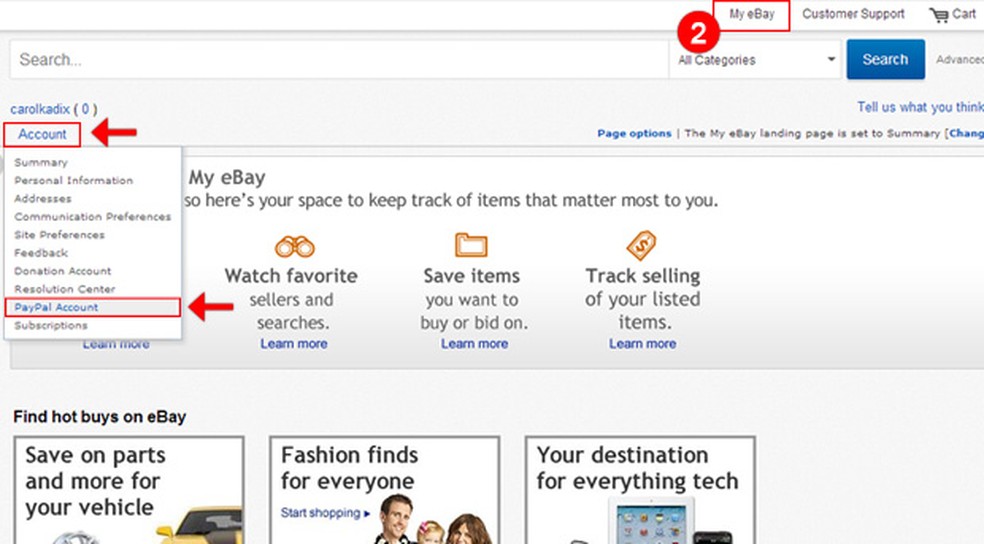This screenshot has width=984, height=544.
Task: Click the folder Save items icon
Action: click(x=471, y=245)
